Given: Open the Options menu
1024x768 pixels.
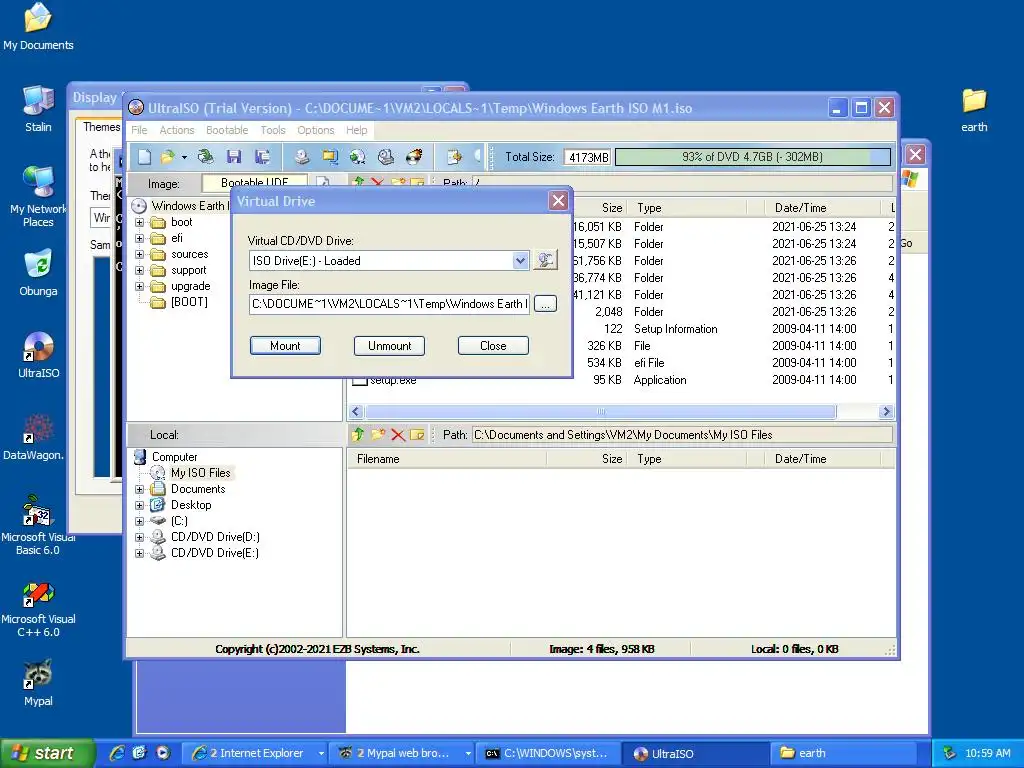Looking at the screenshot, I should click(x=315, y=130).
